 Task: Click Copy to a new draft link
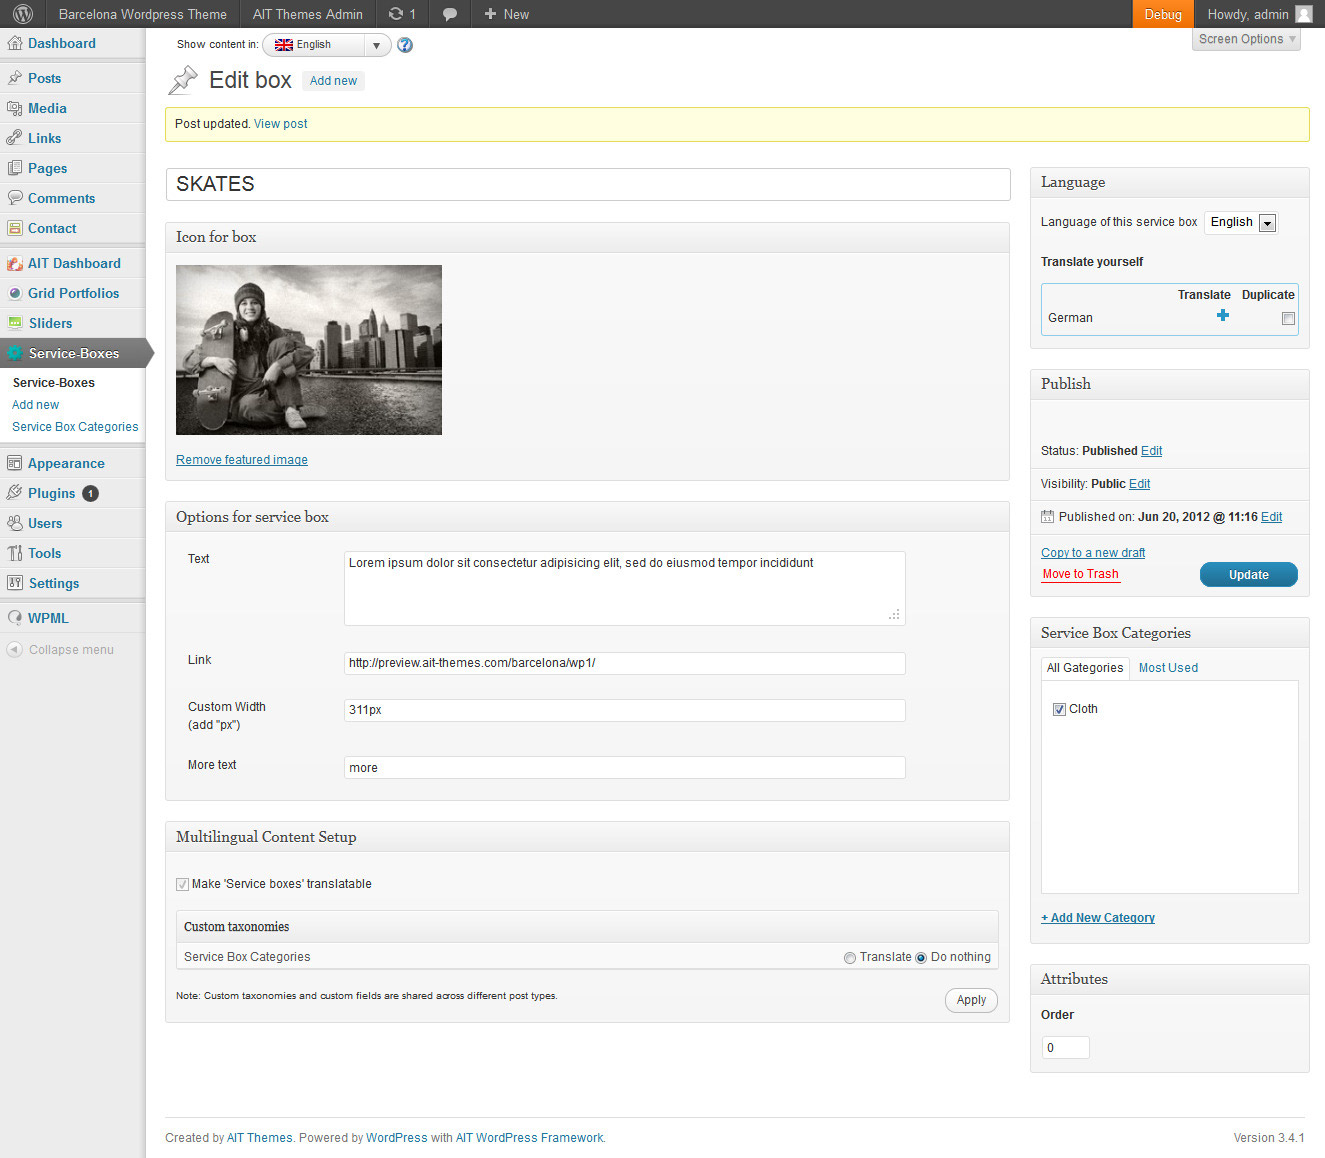(x=1093, y=553)
